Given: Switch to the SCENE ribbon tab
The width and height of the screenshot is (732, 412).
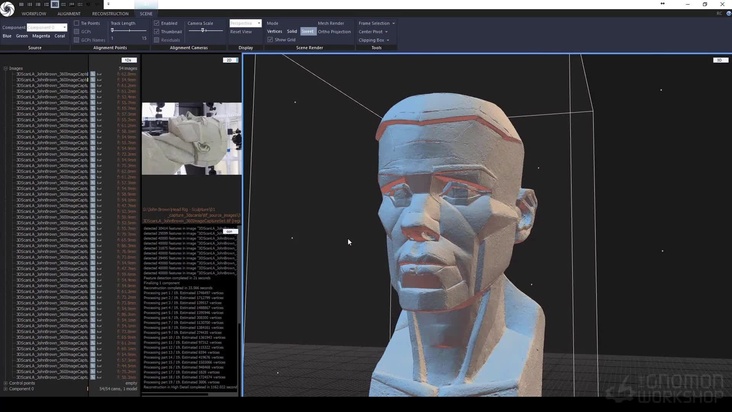Looking at the screenshot, I should click(x=146, y=14).
